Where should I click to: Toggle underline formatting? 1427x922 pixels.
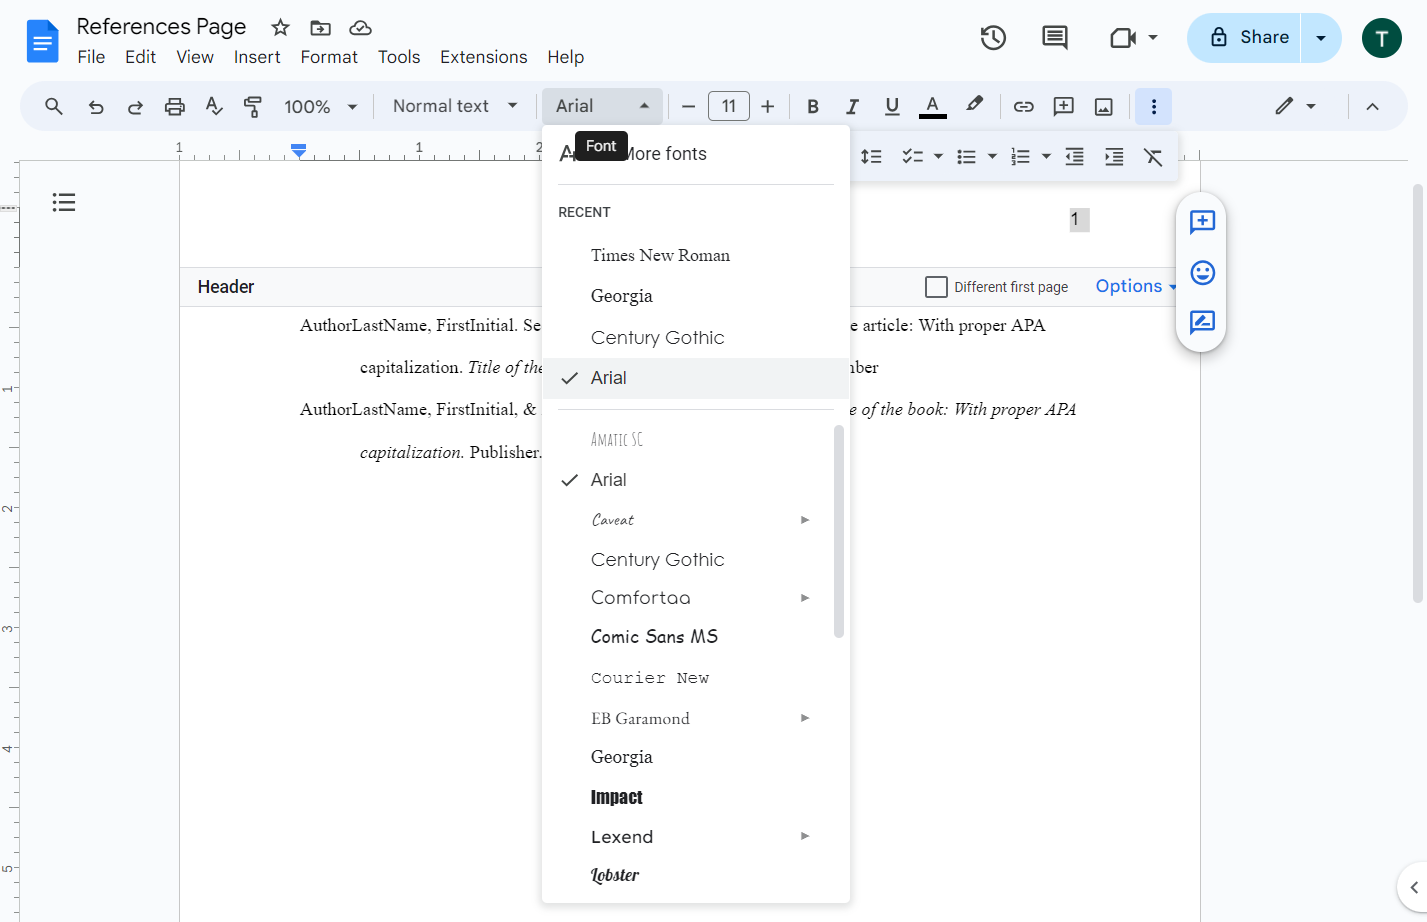pos(892,106)
